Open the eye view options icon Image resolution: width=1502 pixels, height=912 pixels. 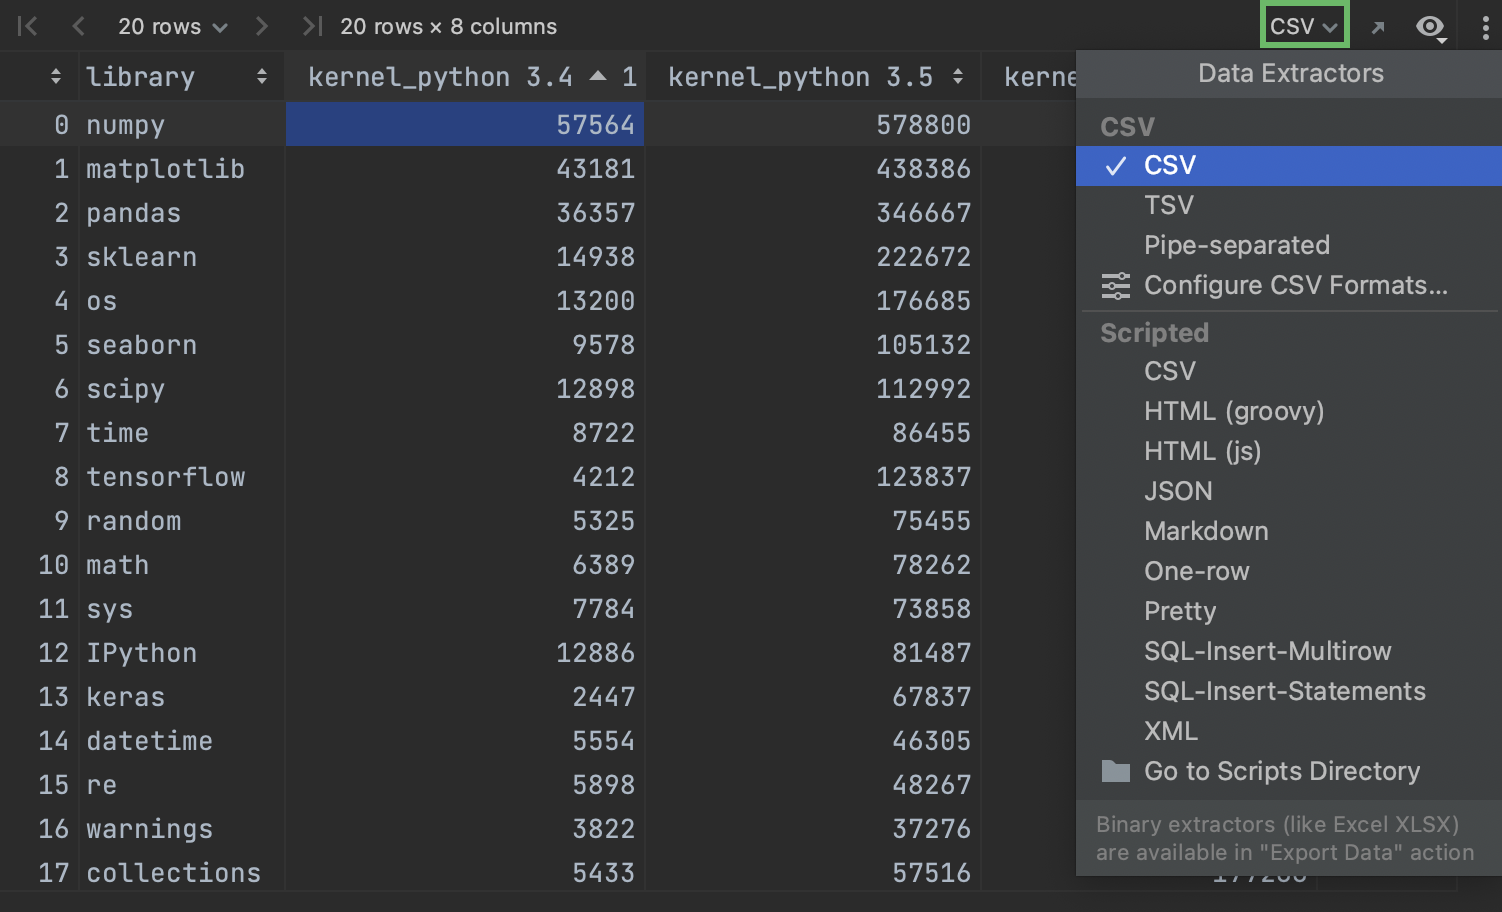click(x=1431, y=27)
